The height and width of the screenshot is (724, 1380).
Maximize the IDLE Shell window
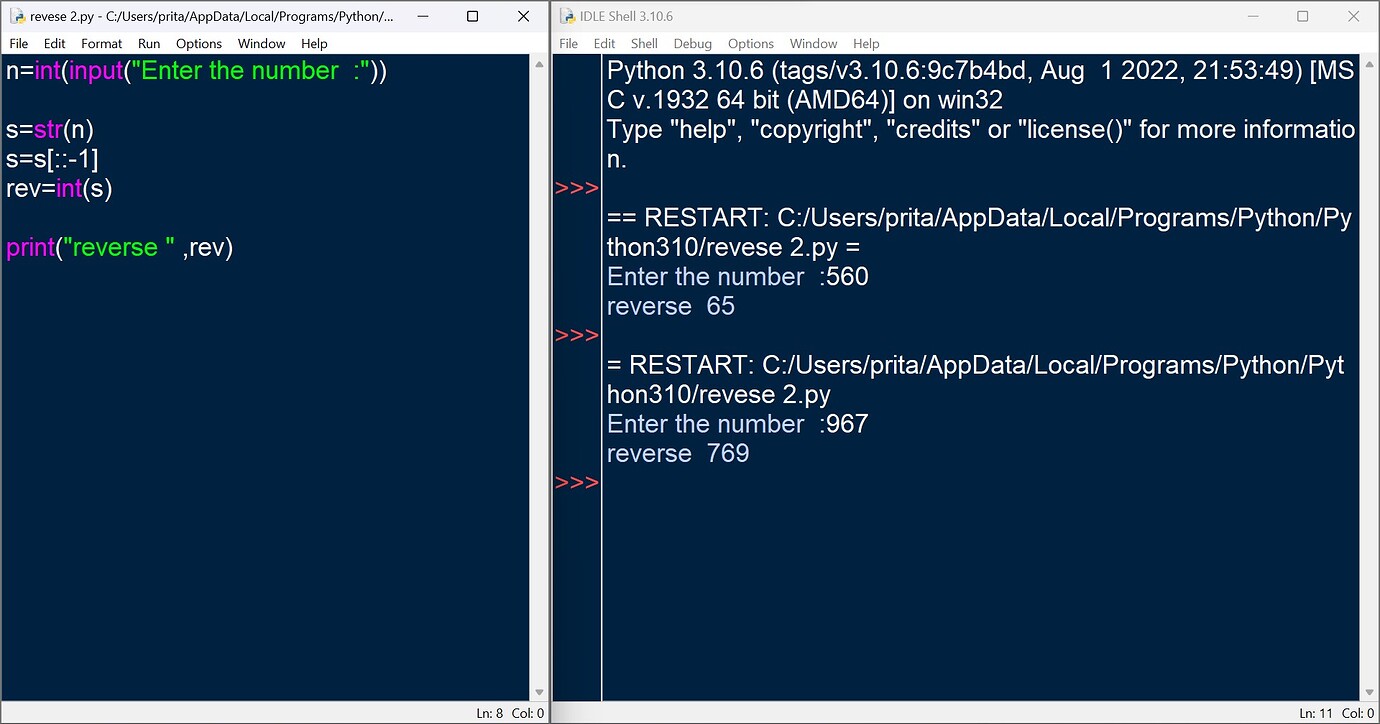click(x=1303, y=17)
